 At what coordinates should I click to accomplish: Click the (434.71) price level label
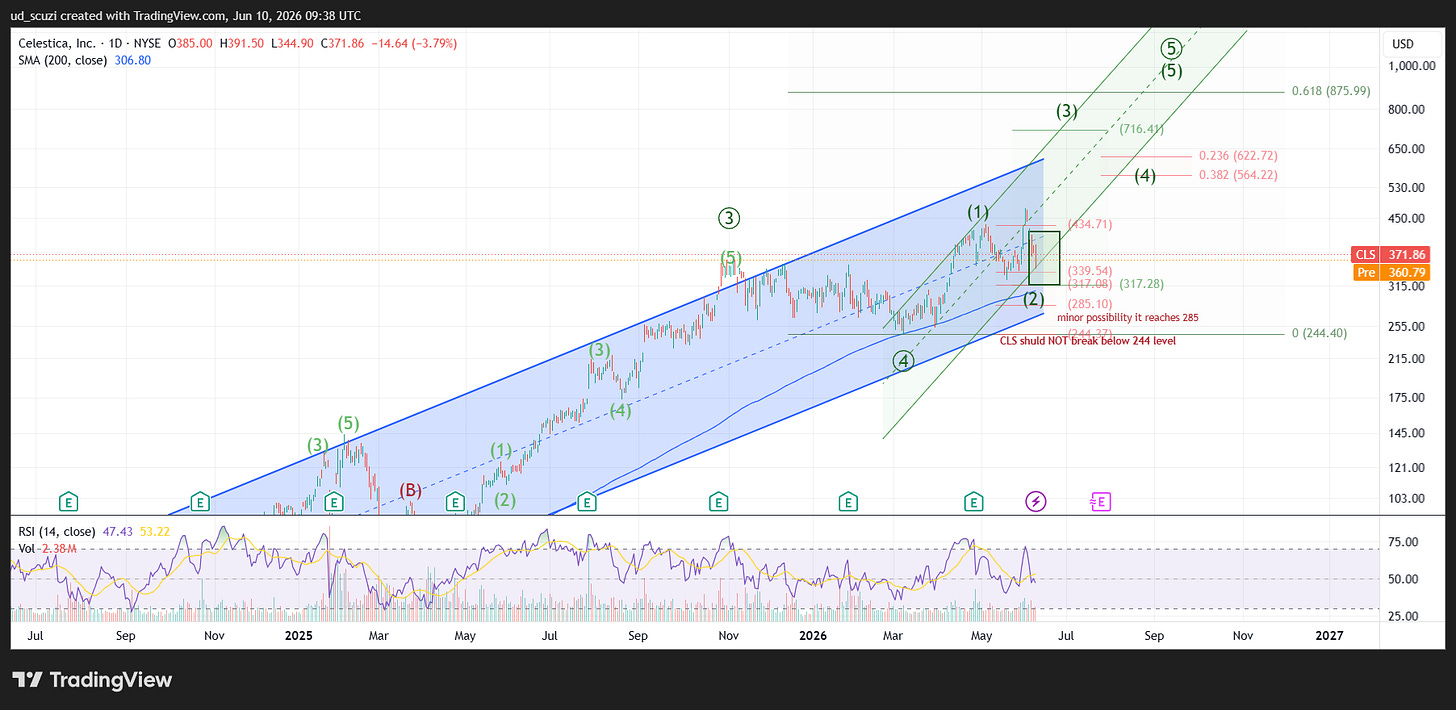(1090, 224)
